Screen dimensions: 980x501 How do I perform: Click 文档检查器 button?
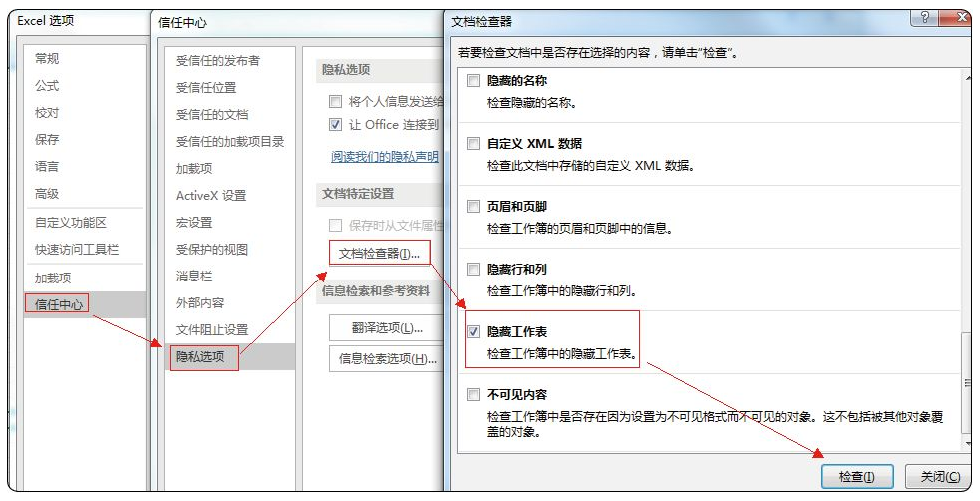click(380, 253)
